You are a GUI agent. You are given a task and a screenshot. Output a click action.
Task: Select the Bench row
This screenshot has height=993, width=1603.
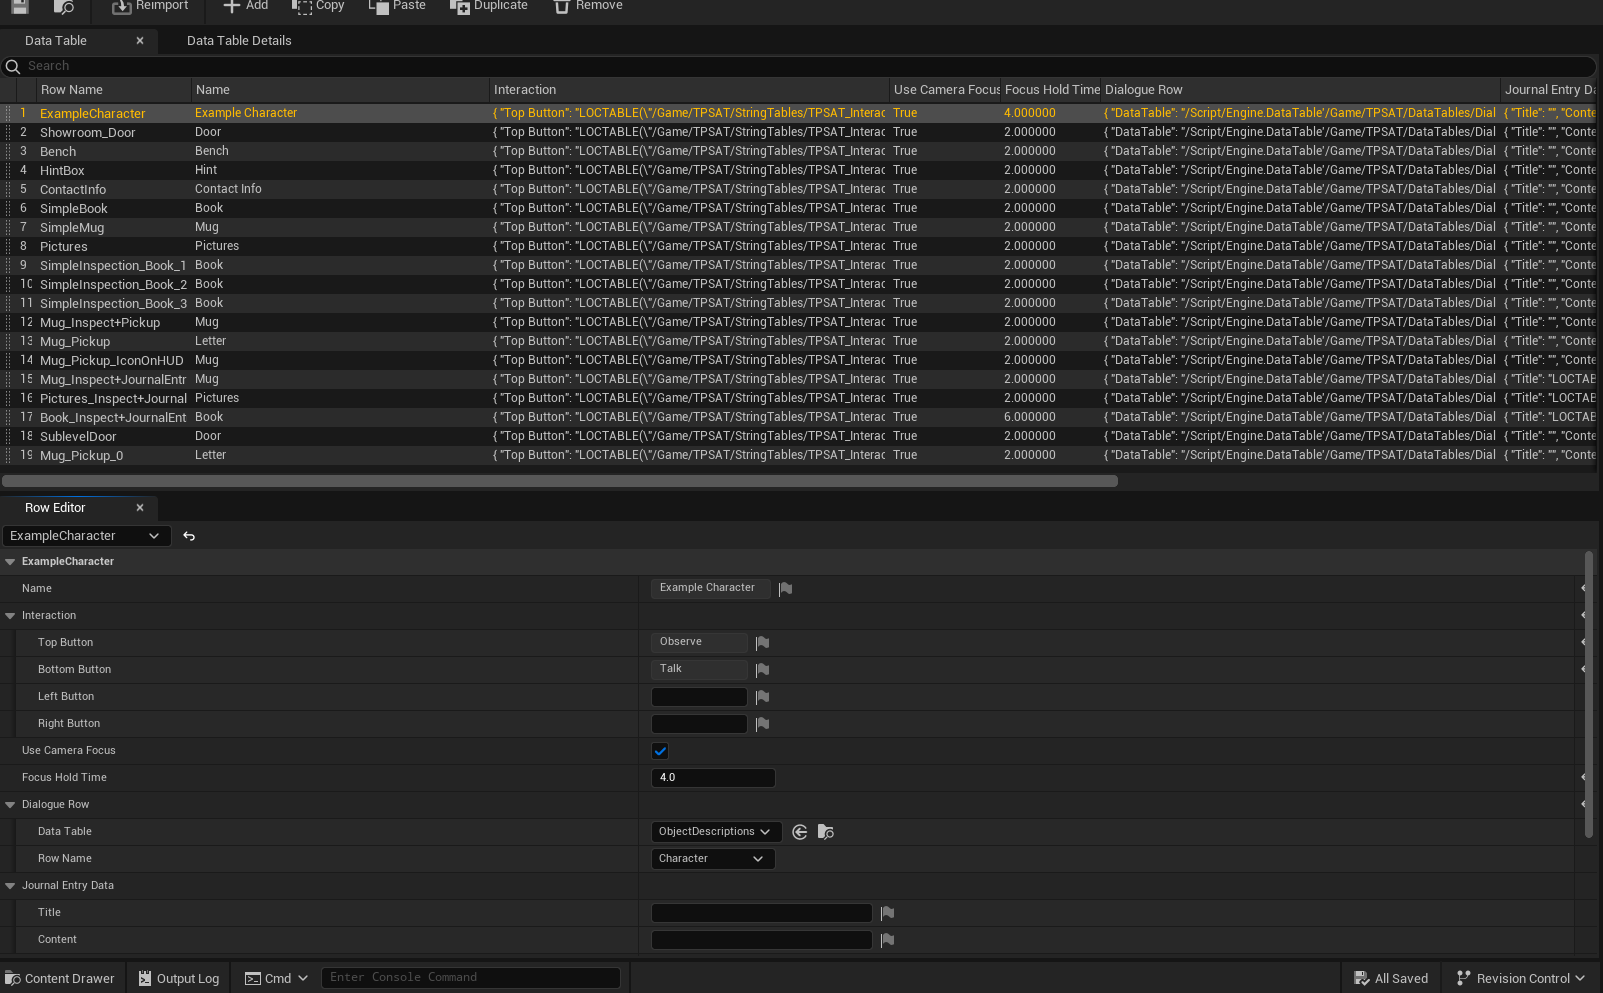tap(800, 151)
